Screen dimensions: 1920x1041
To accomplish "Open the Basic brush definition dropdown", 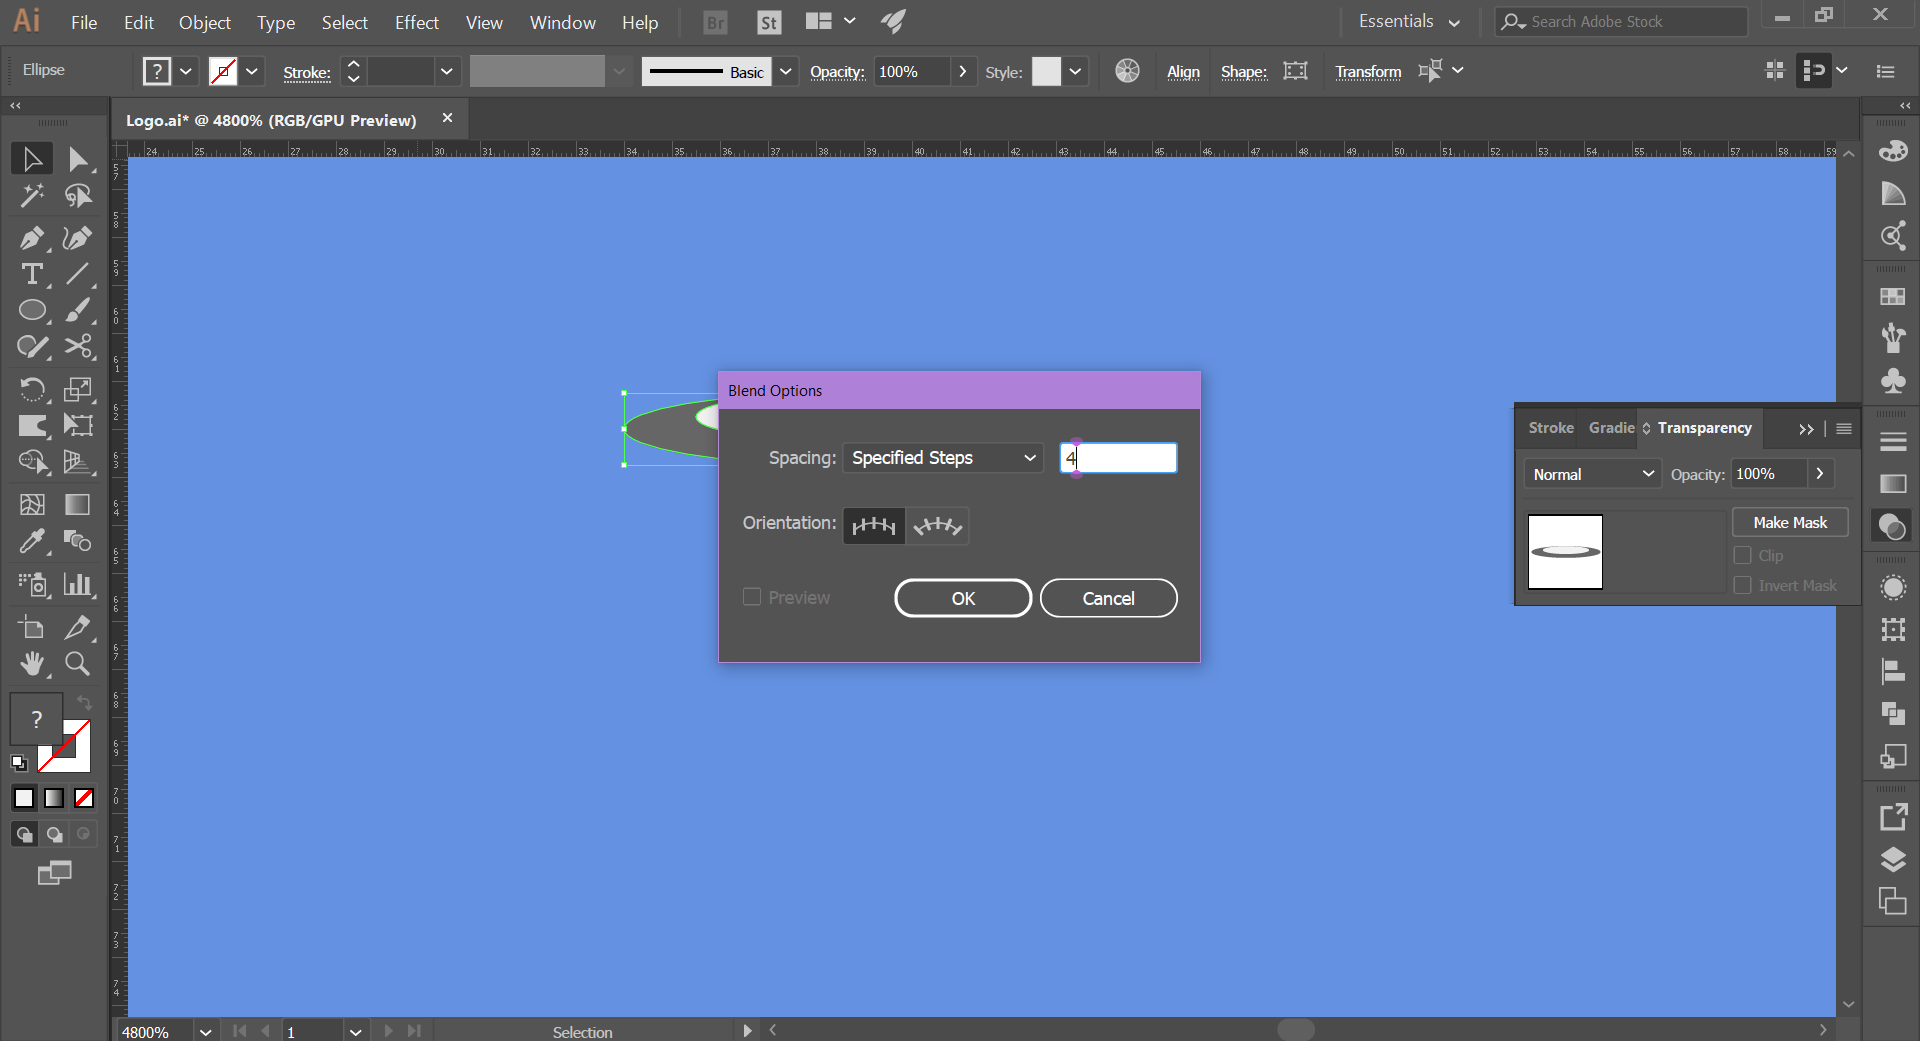I will click(x=786, y=71).
